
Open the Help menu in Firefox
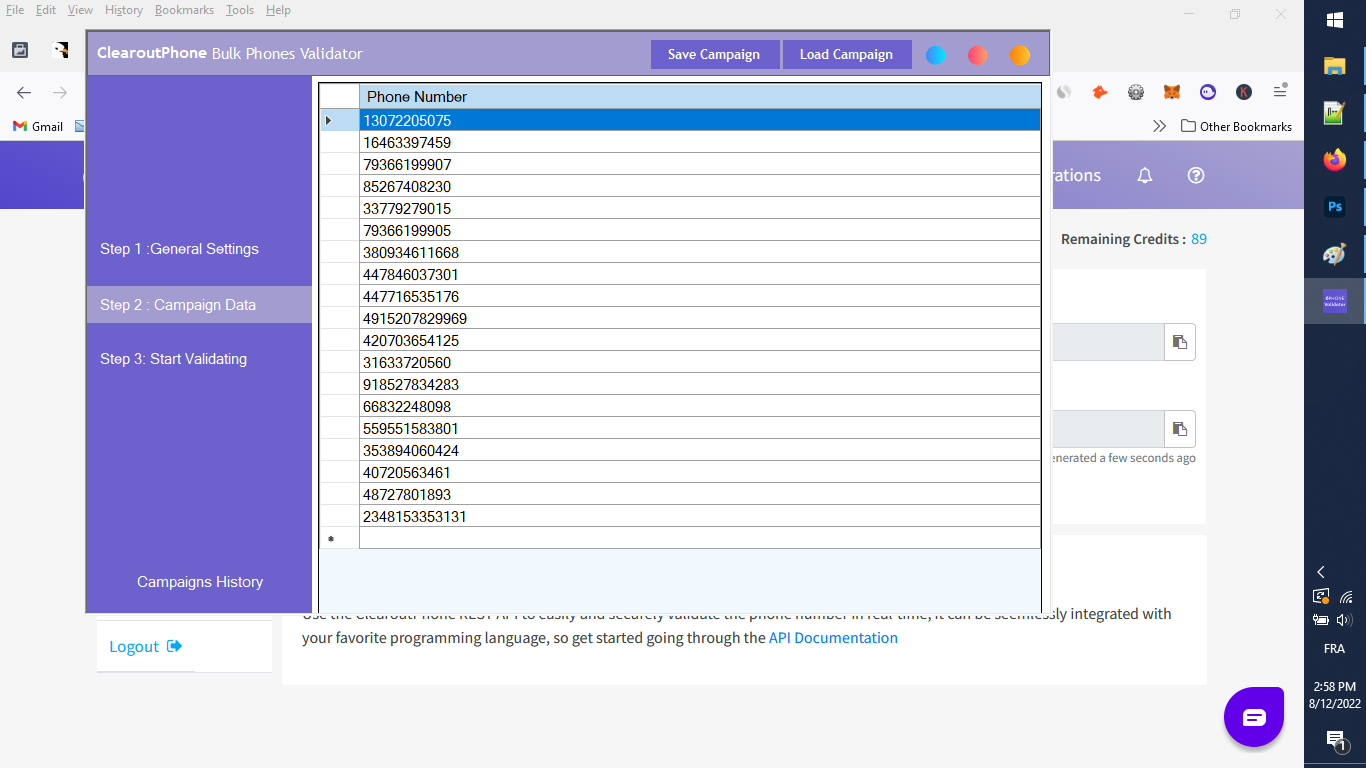[278, 10]
